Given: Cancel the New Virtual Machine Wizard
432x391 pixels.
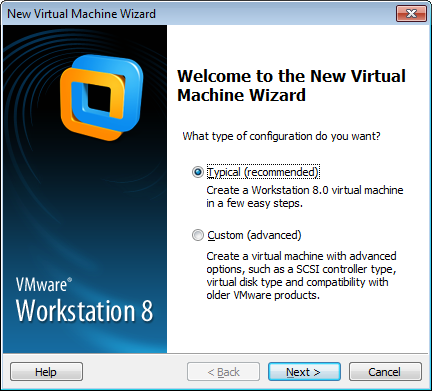Looking at the screenshot, I should pos(385,372).
